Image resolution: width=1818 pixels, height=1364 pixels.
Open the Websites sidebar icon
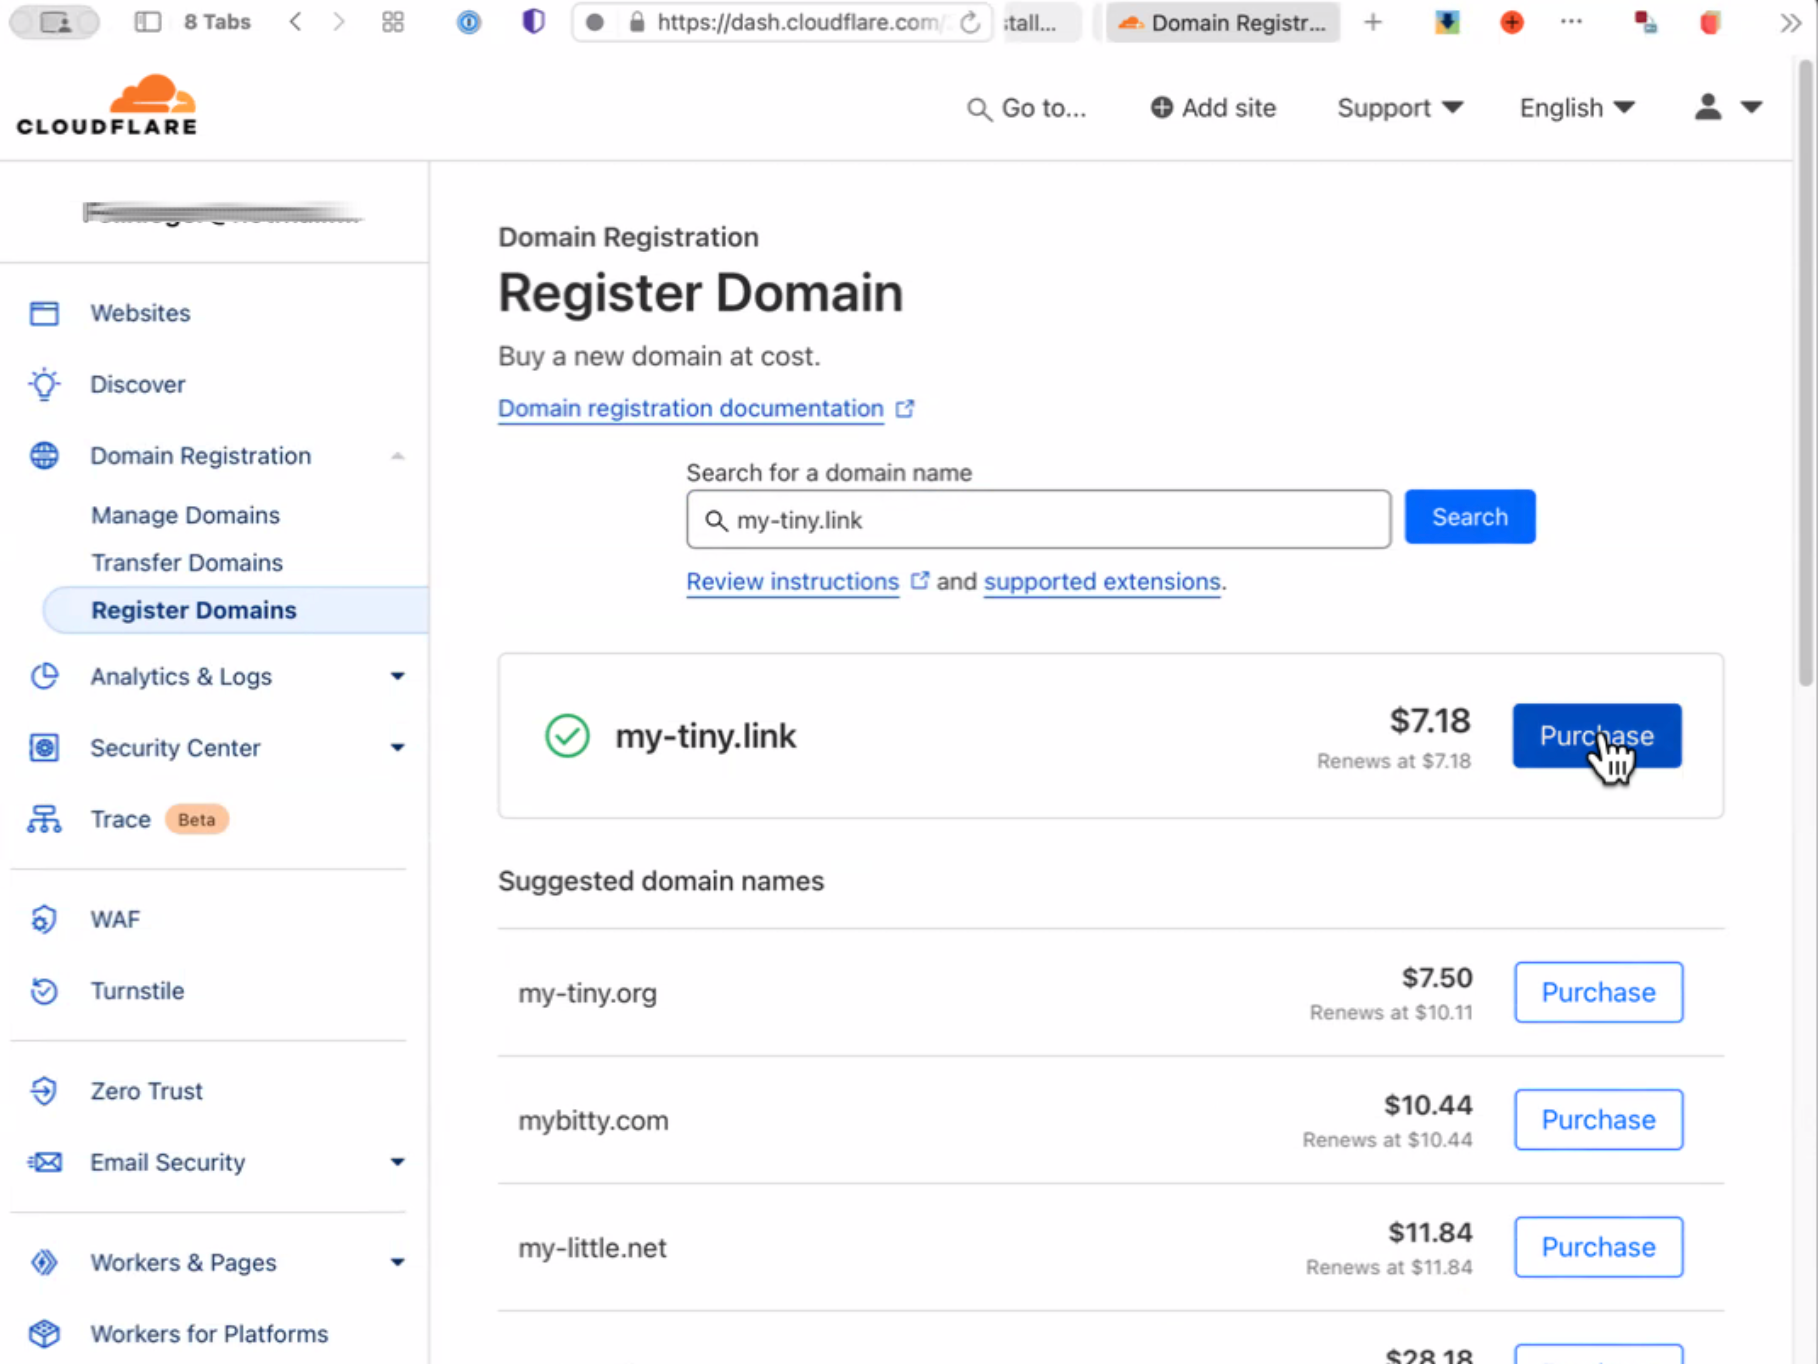point(44,313)
